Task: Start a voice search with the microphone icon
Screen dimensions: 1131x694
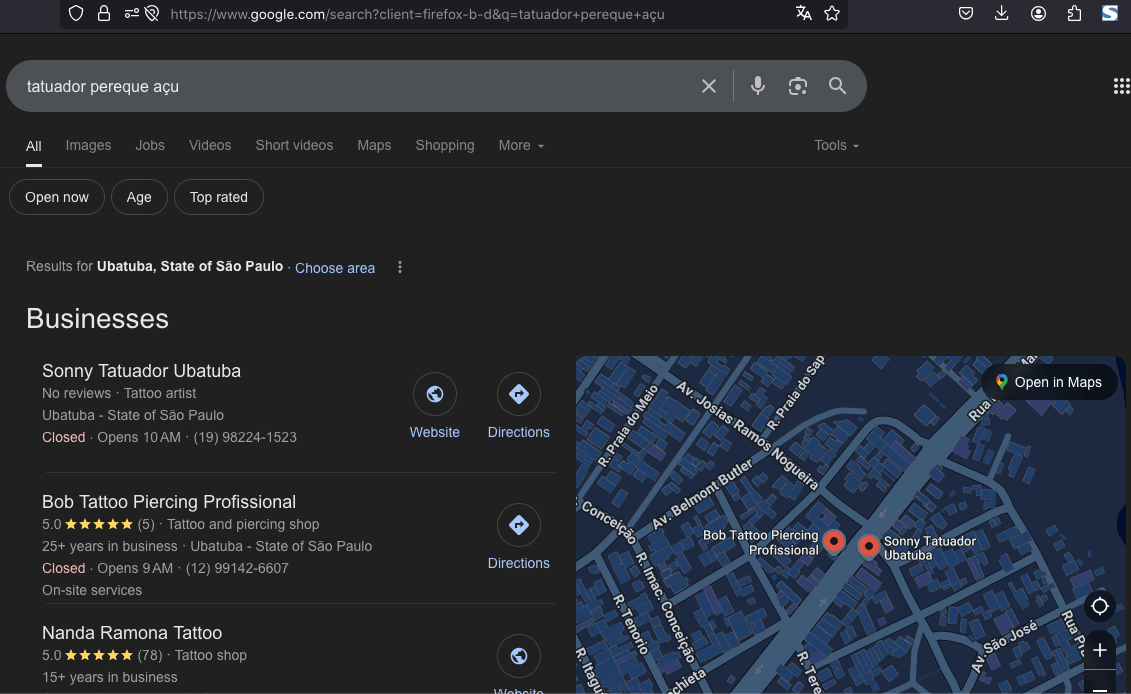Action: [757, 86]
